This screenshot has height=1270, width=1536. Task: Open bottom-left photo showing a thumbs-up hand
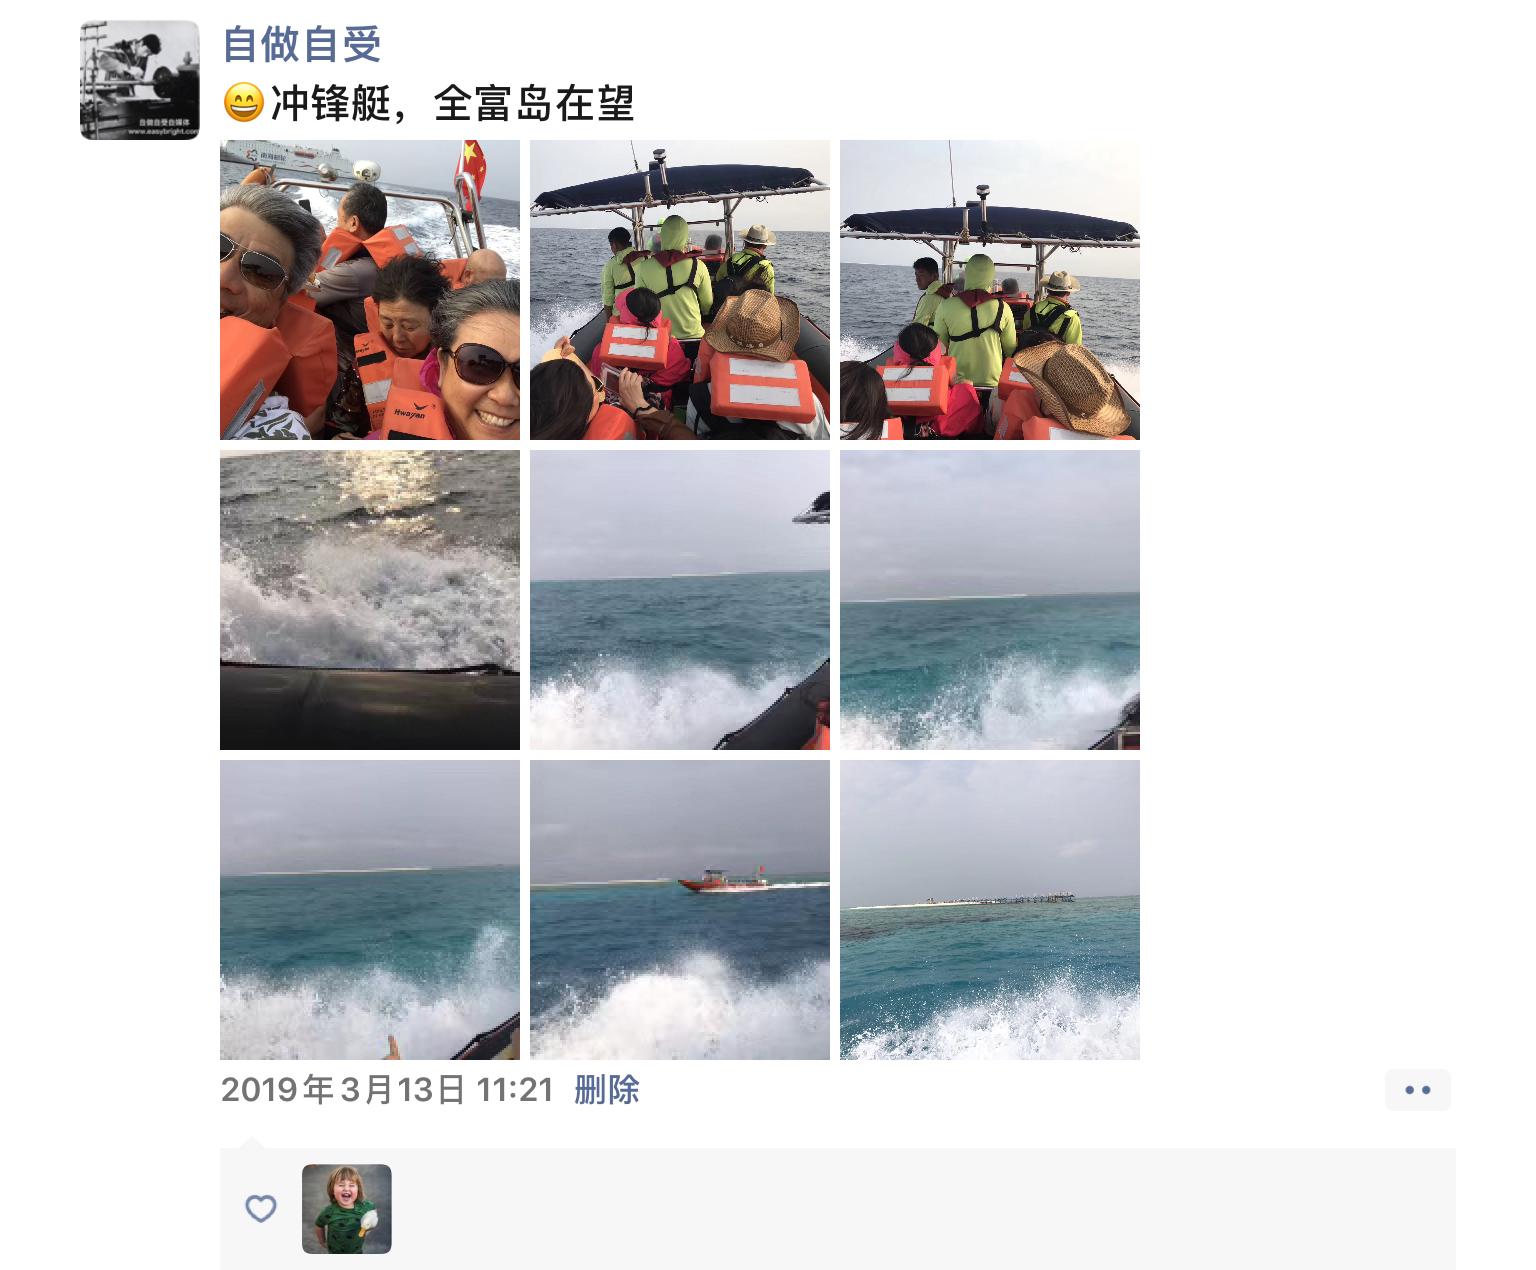[370, 910]
